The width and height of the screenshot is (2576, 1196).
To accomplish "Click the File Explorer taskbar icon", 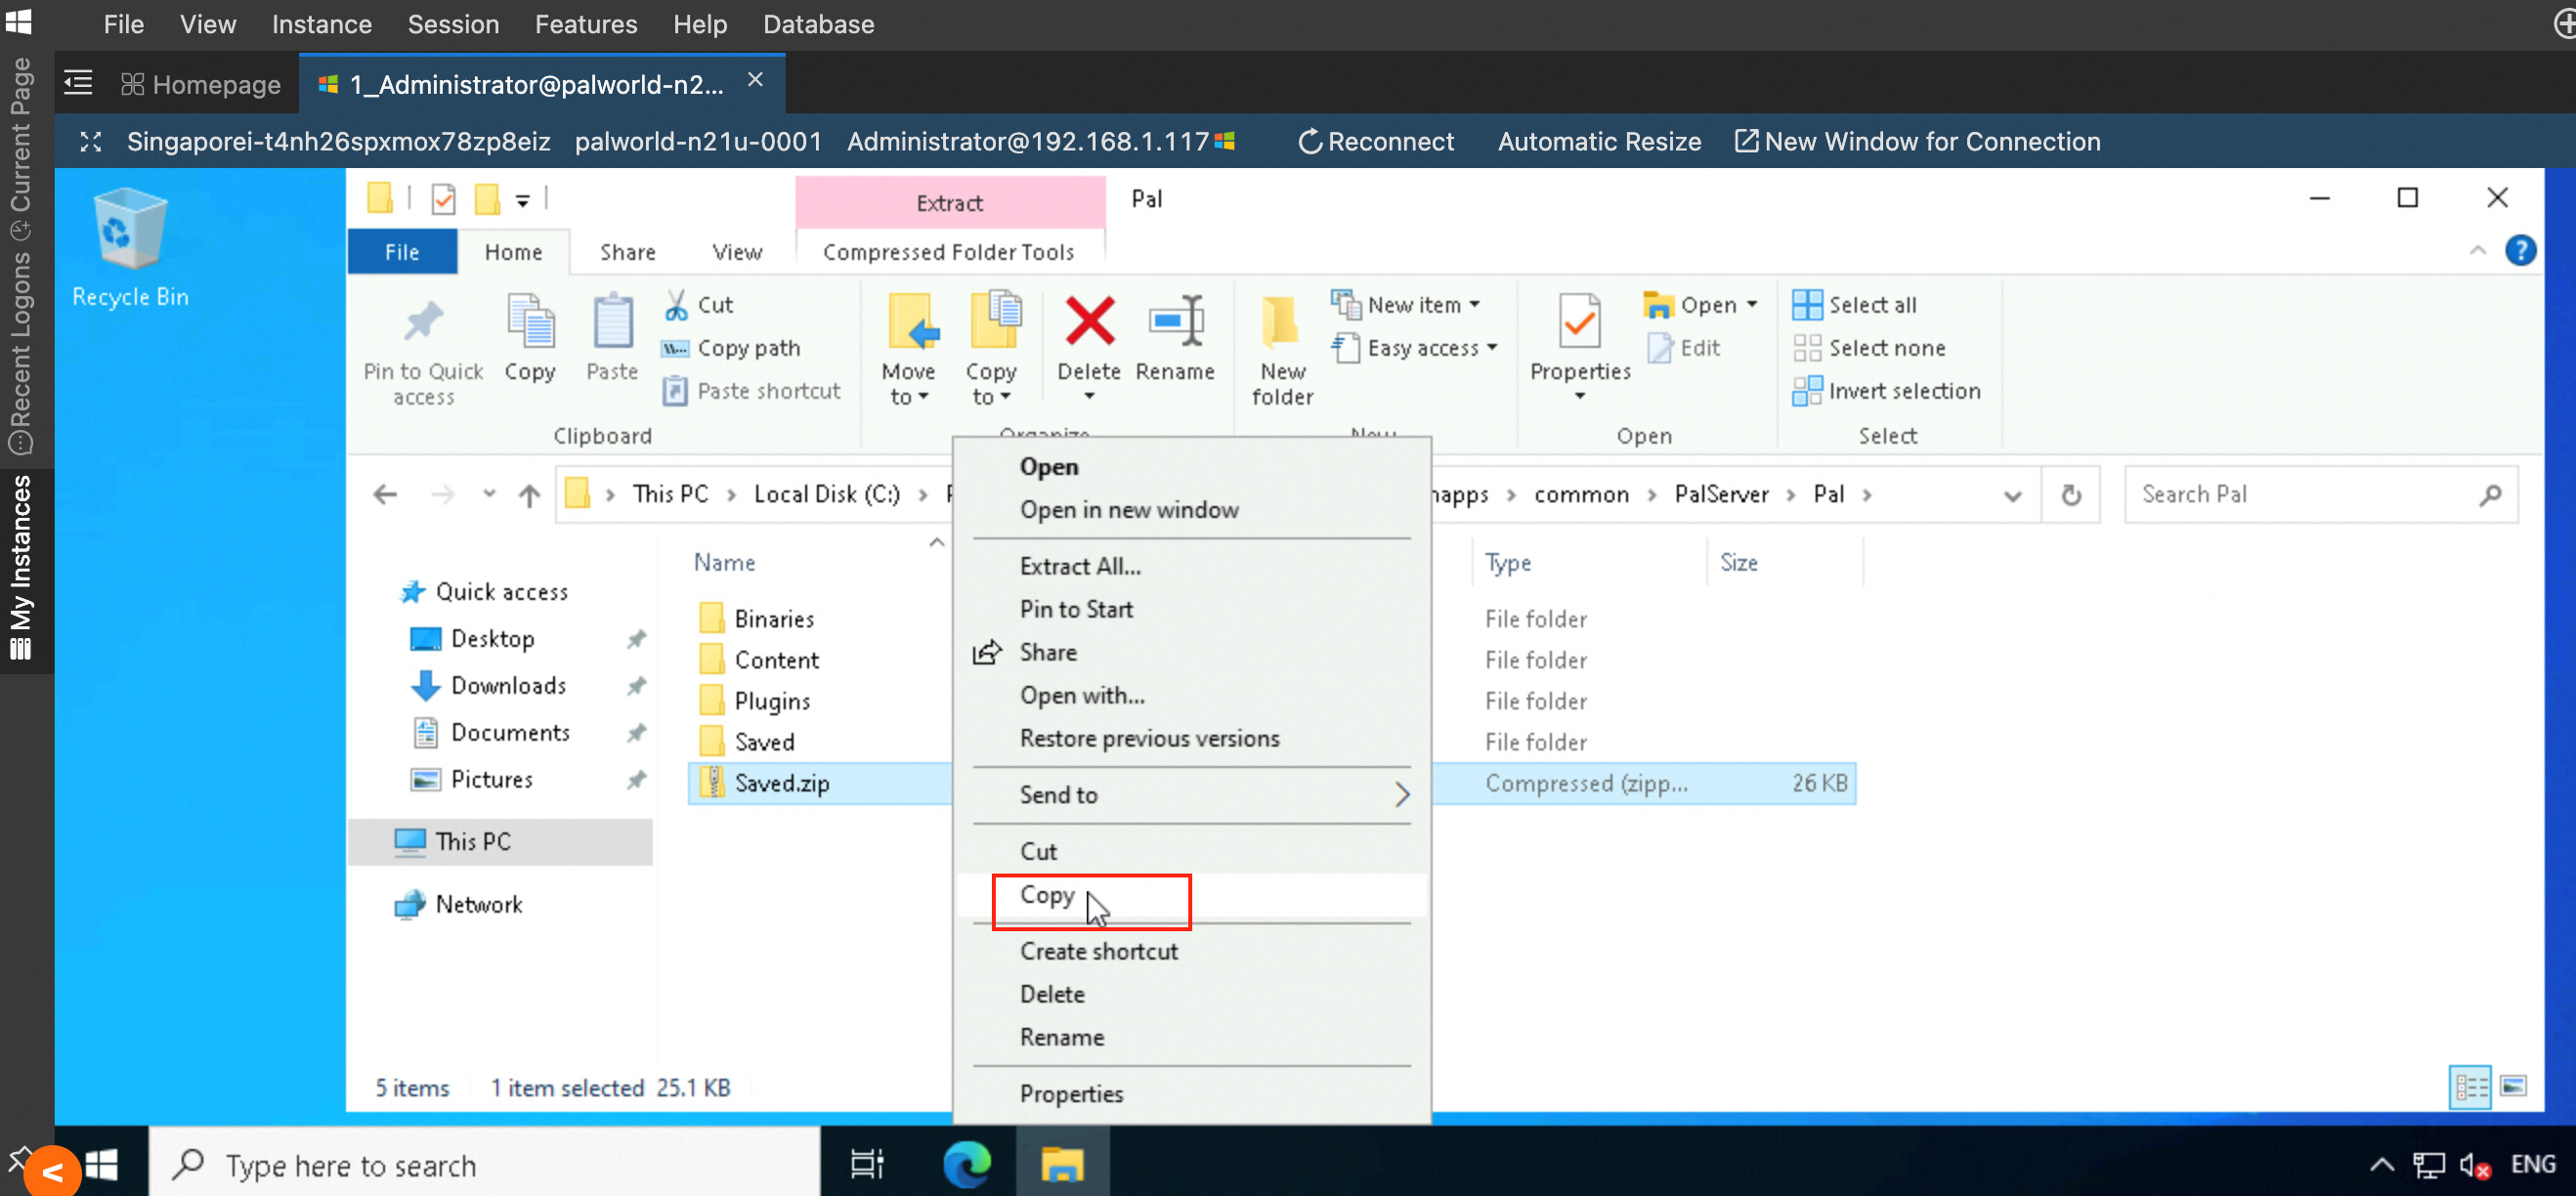I will pyautogui.click(x=1062, y=1163).
